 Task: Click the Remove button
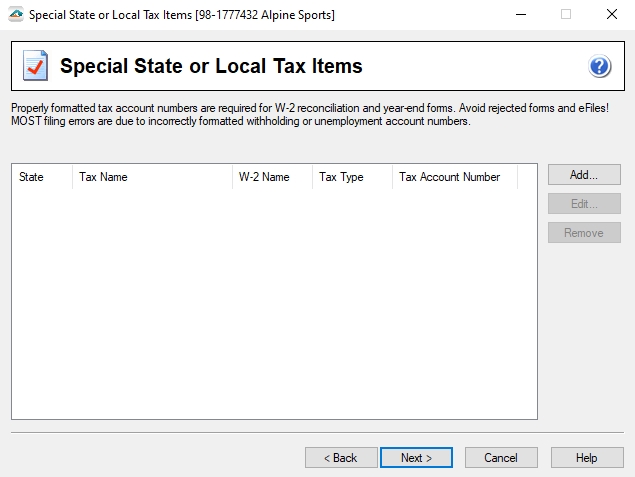[x=584, y=233]
